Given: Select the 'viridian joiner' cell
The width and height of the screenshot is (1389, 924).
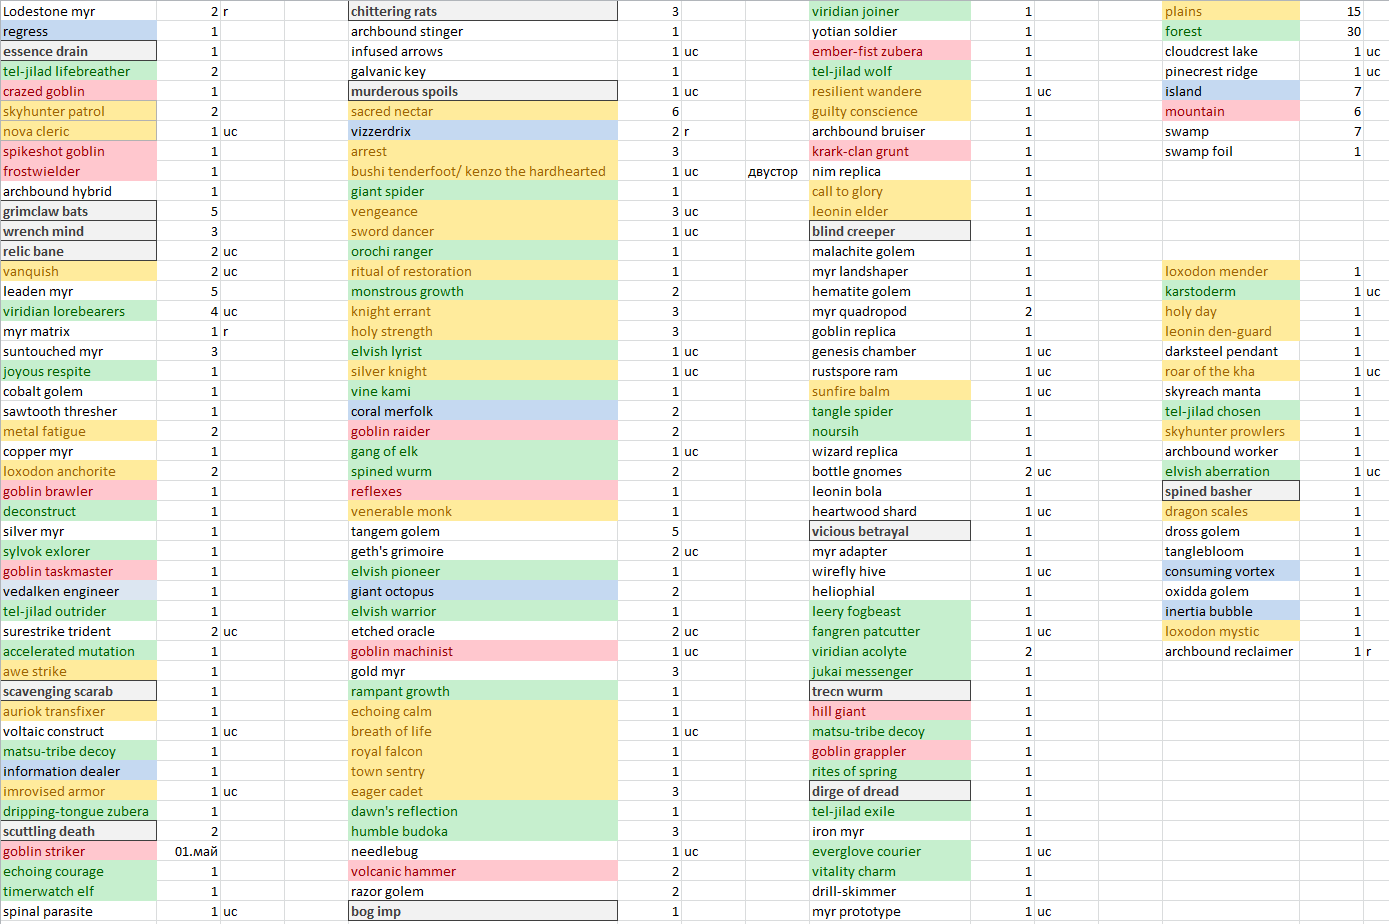Looking at the screenshot, I should click(x=890, y=11).
